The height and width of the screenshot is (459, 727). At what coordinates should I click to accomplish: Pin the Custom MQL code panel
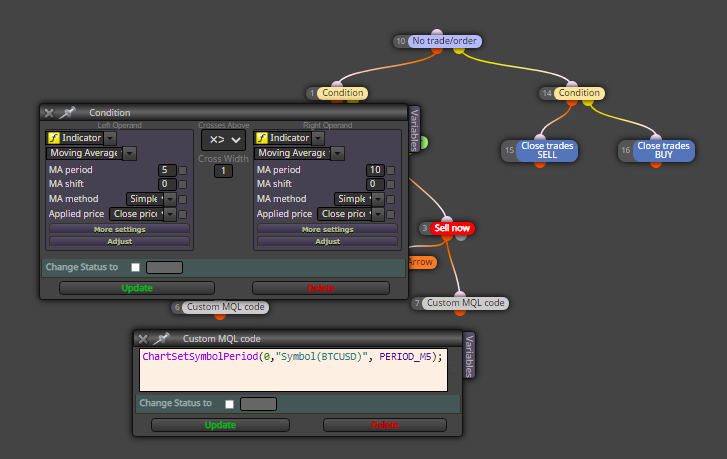162,338
